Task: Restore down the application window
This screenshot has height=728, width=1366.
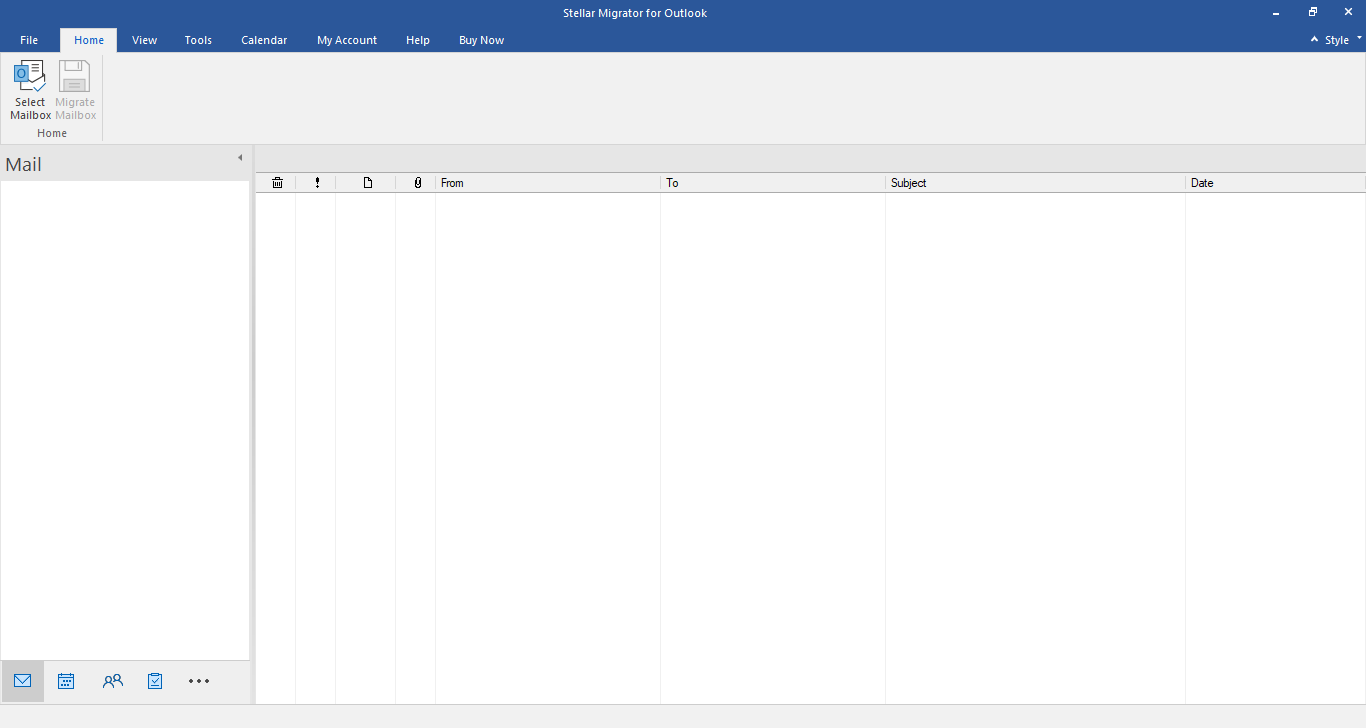Action: point(1313,13)
